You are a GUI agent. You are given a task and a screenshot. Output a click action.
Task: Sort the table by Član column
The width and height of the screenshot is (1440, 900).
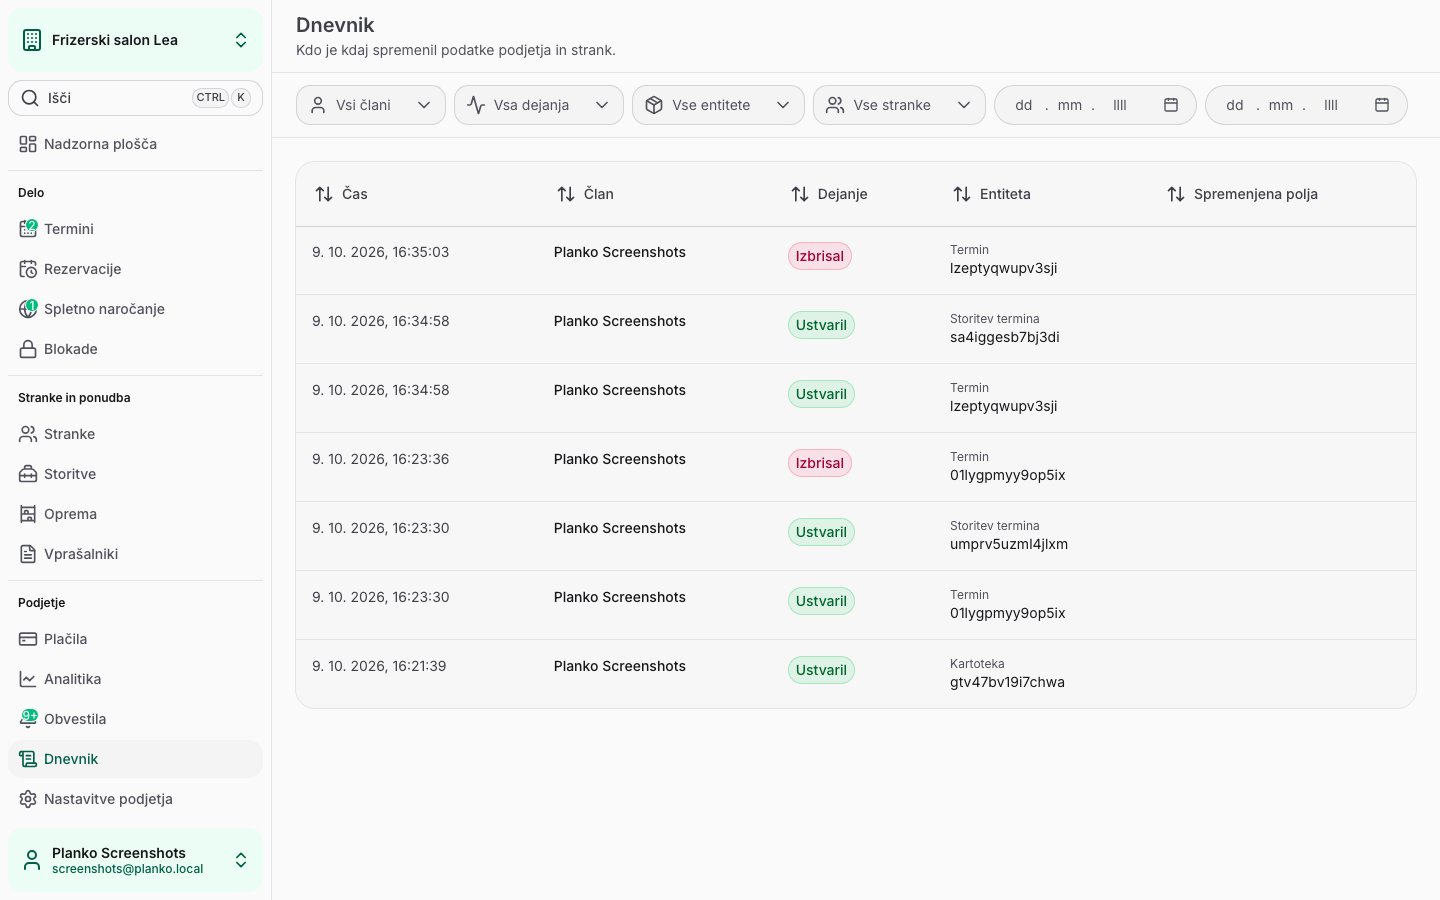point(585,194)
